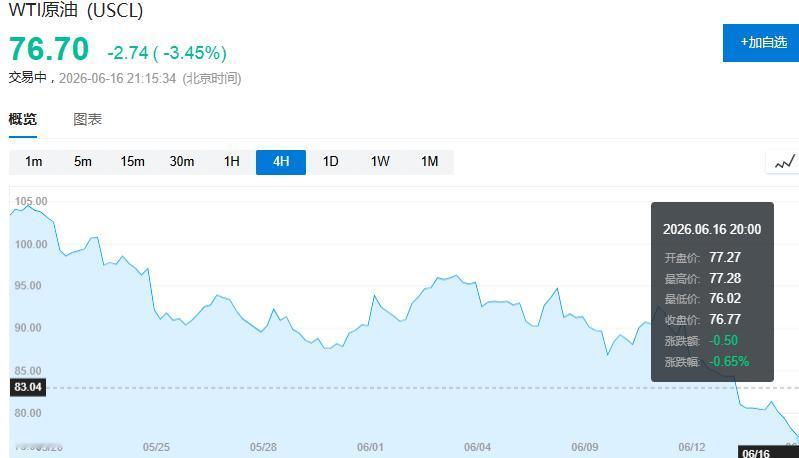Select the 1W timeframe
The image size is (799, 458).
380,162
